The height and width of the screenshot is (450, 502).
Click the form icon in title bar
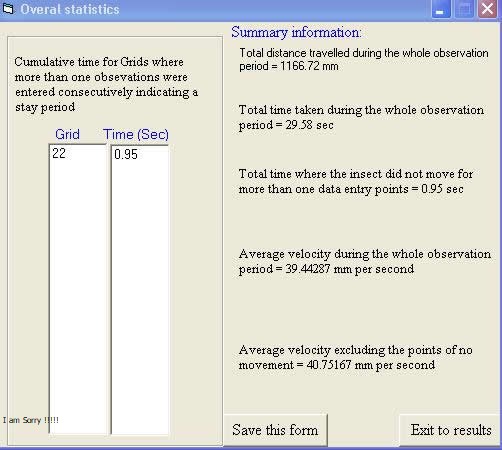[8, 9]
